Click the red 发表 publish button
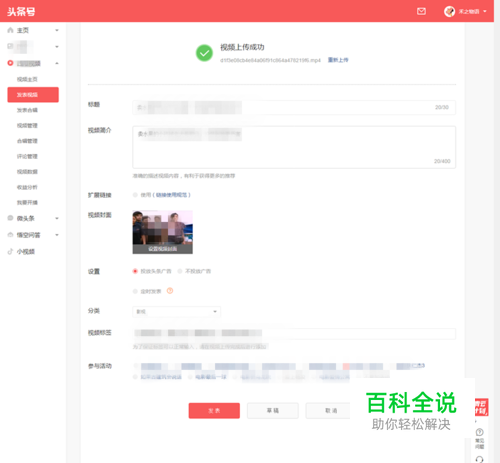 coord(214,411)
